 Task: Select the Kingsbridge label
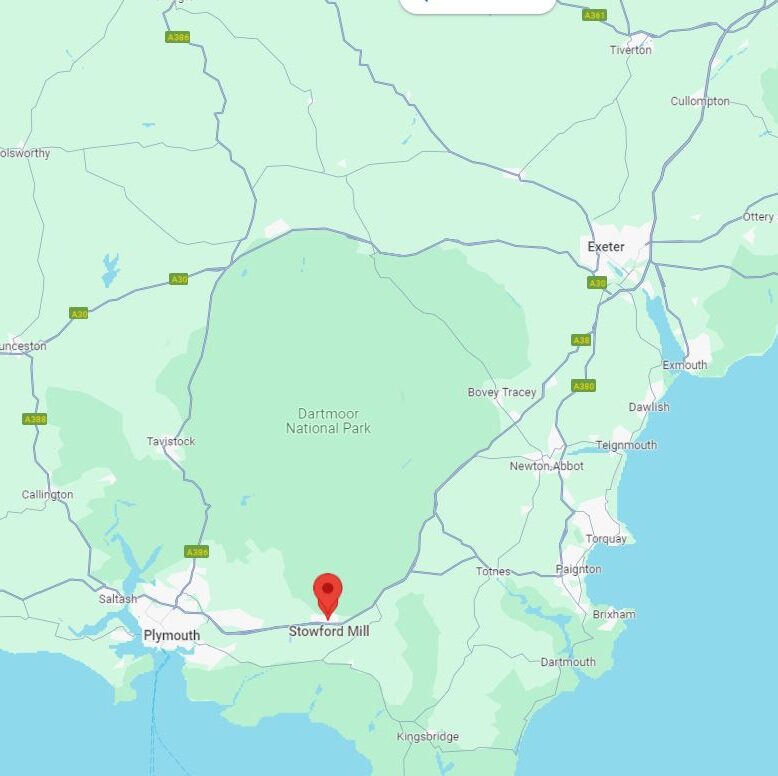(428, 737)
